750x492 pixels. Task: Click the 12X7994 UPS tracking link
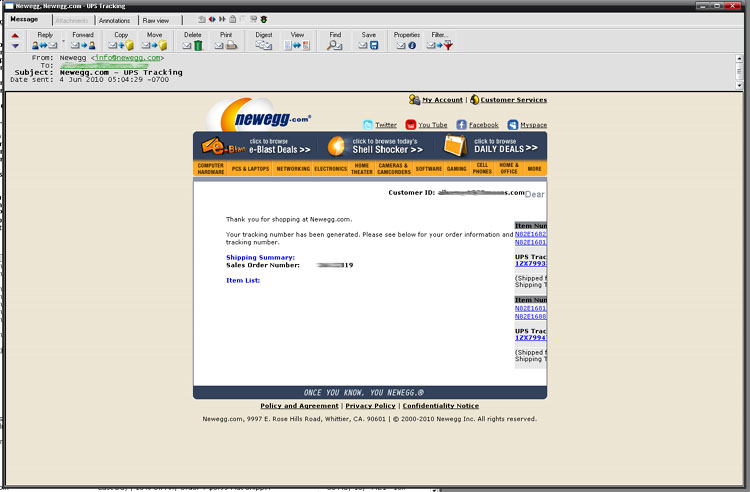530,338
